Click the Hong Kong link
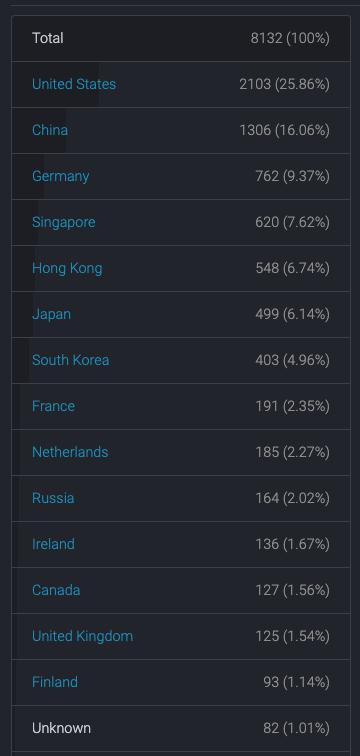This screenshot has width=360, height=756. 67,269
